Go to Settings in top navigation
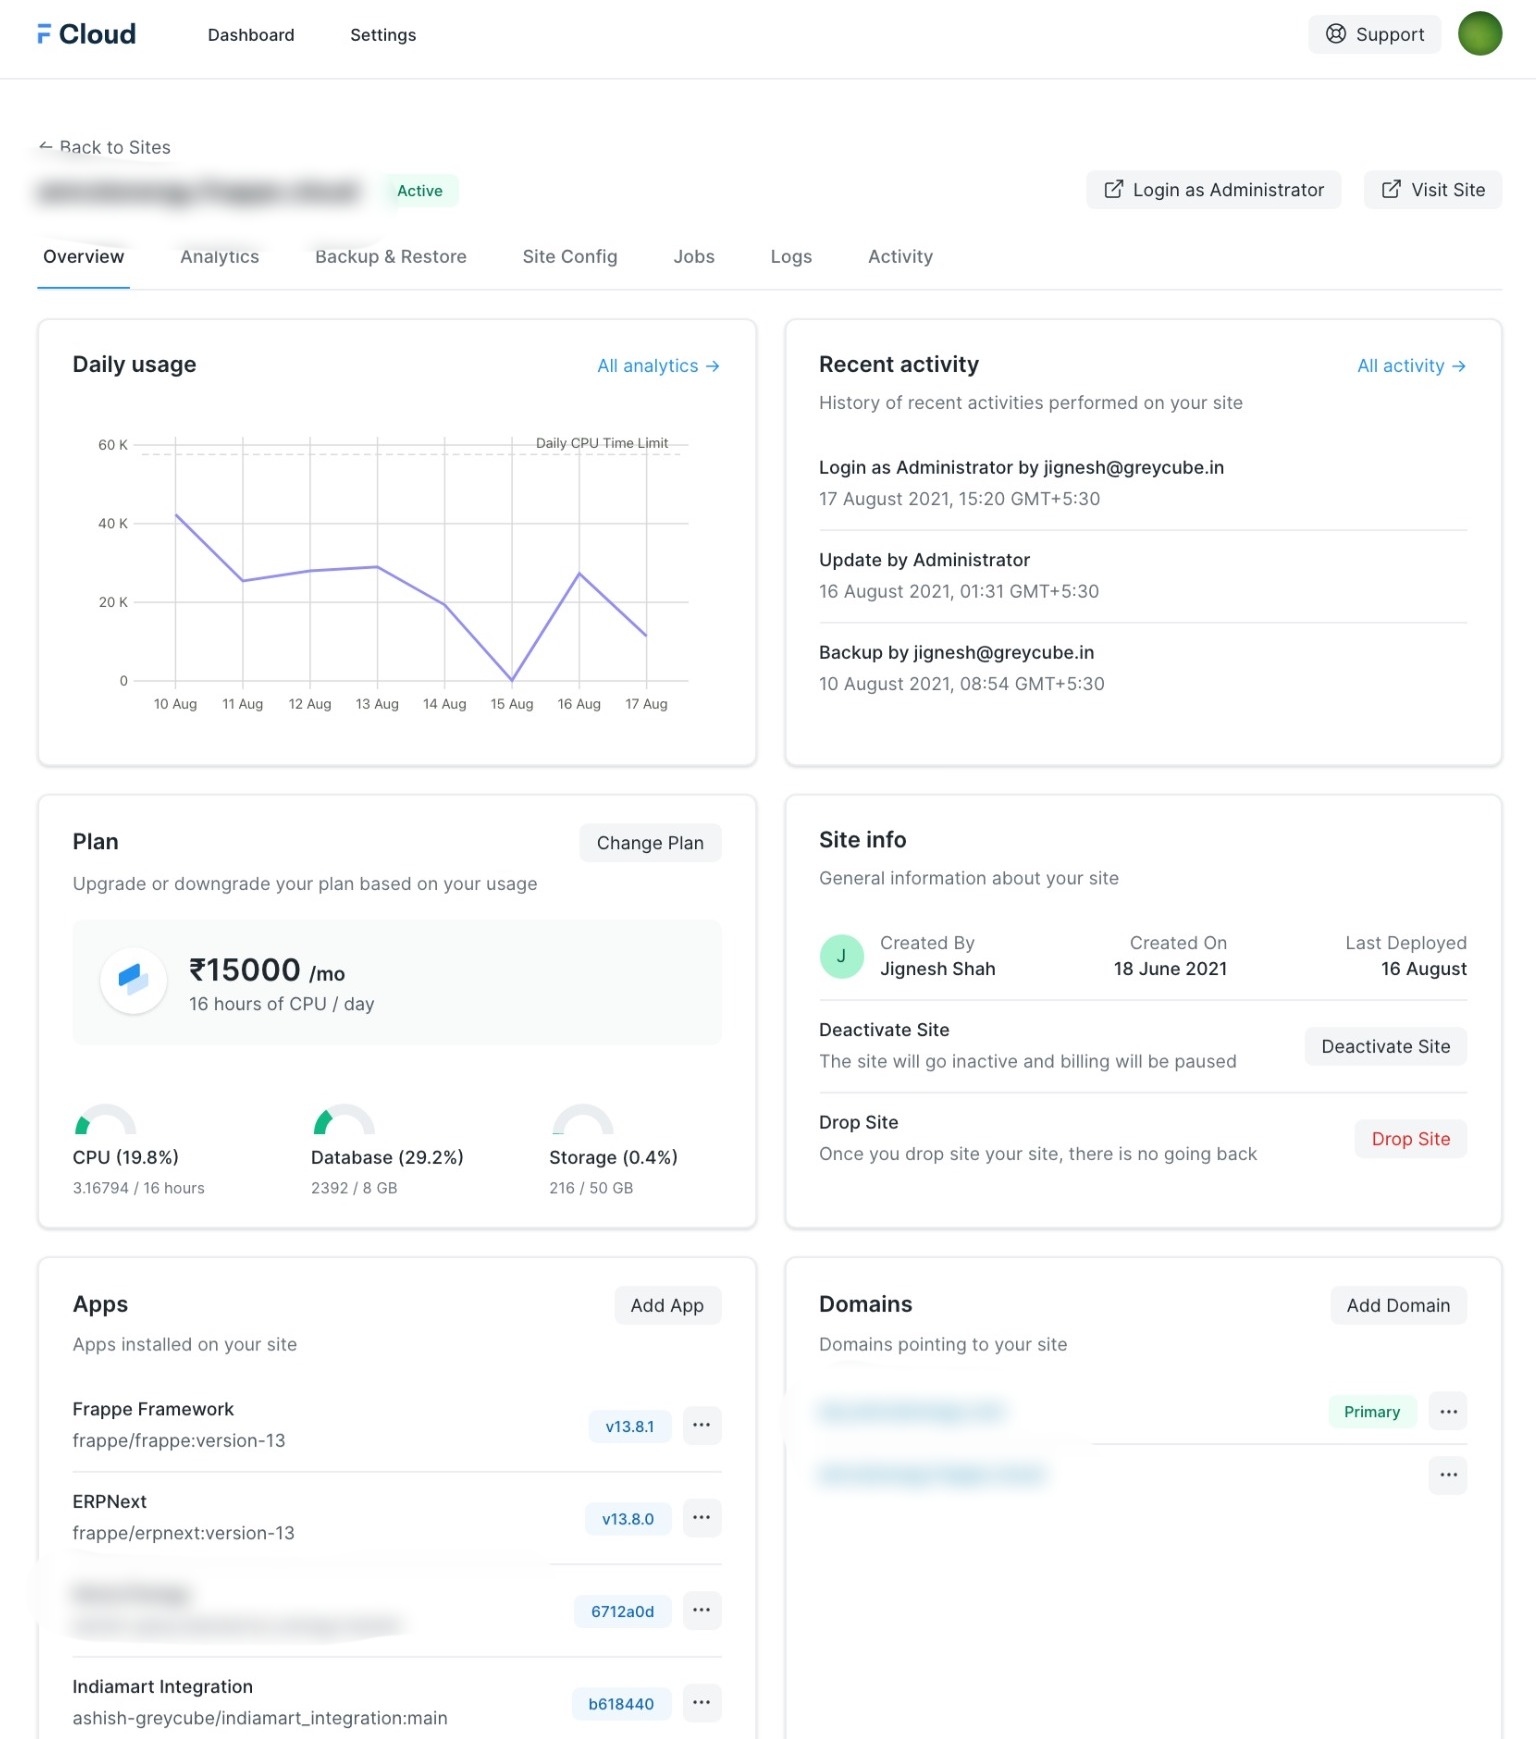Image resolution: width=1536 pixels, height=1739 pixels. click(x=382, y=35)
